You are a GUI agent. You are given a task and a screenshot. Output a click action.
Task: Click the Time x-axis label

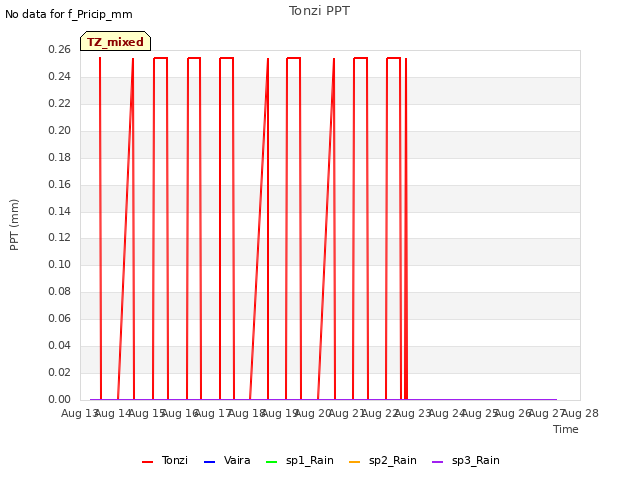point(566,429)
